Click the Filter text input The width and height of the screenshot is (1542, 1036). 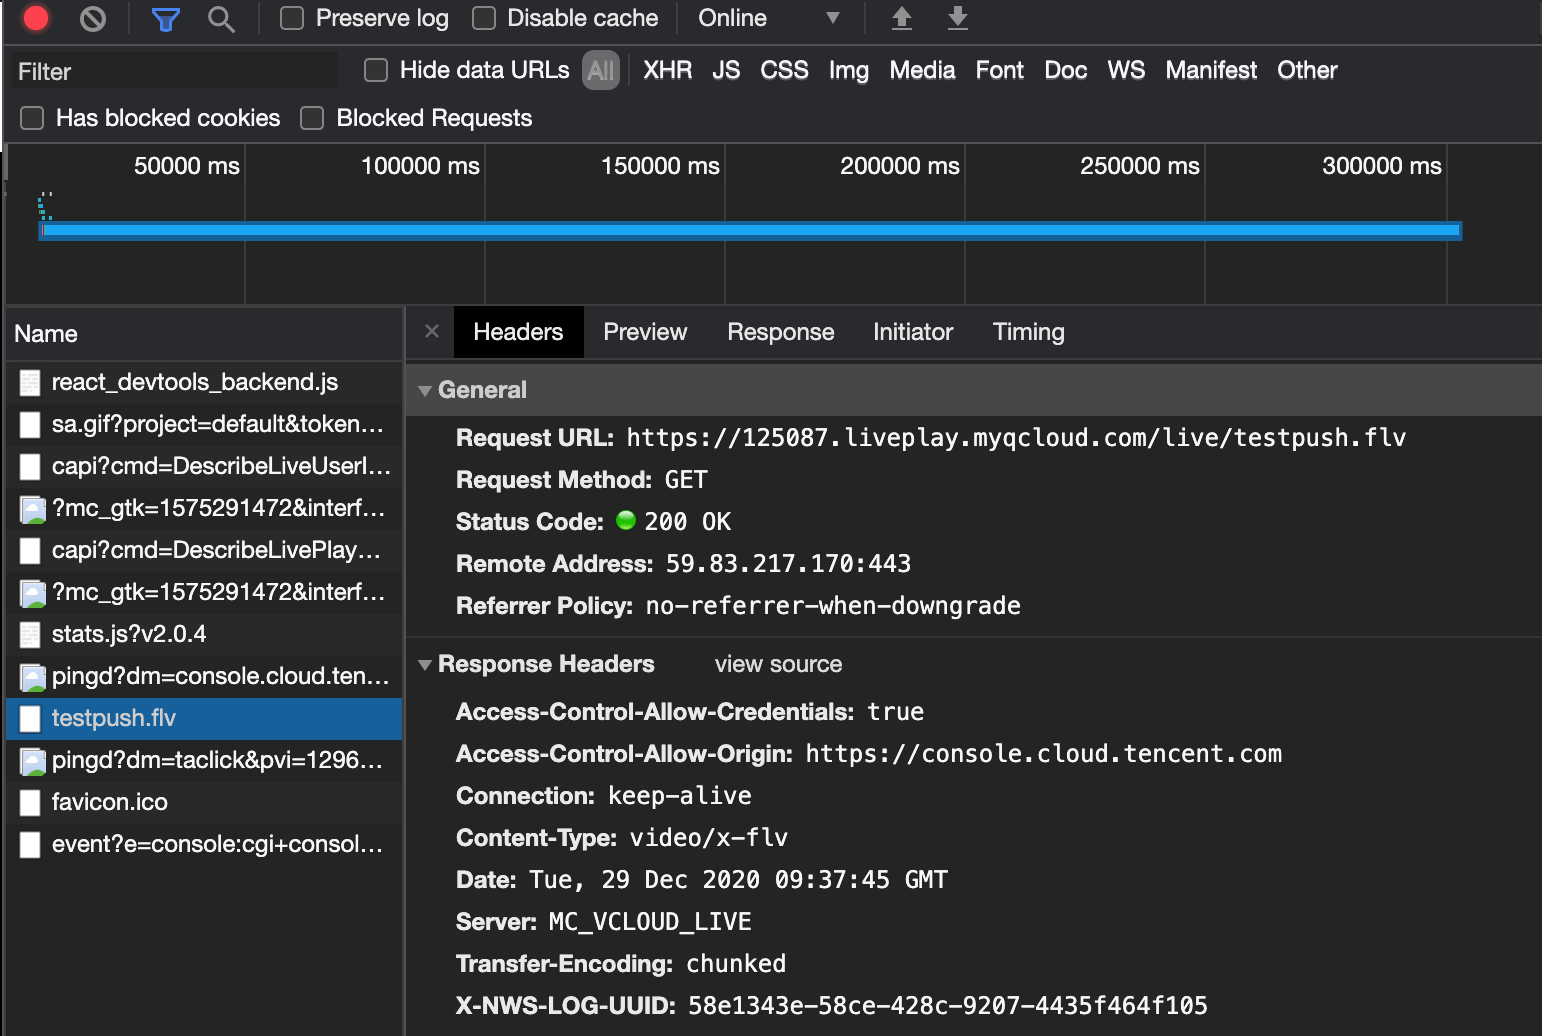[175, 71]
